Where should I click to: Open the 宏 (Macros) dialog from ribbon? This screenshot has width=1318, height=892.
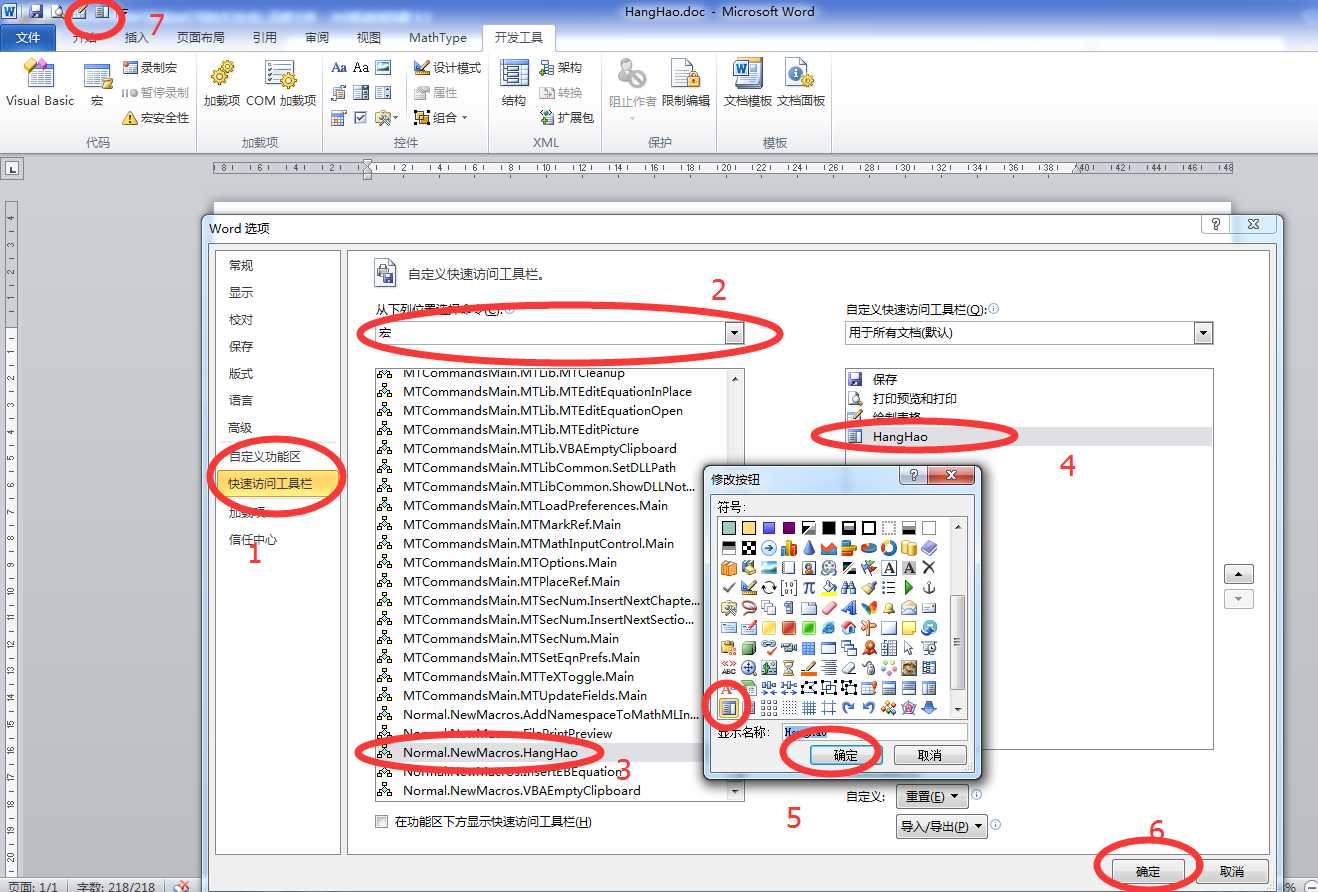(97, 84)
